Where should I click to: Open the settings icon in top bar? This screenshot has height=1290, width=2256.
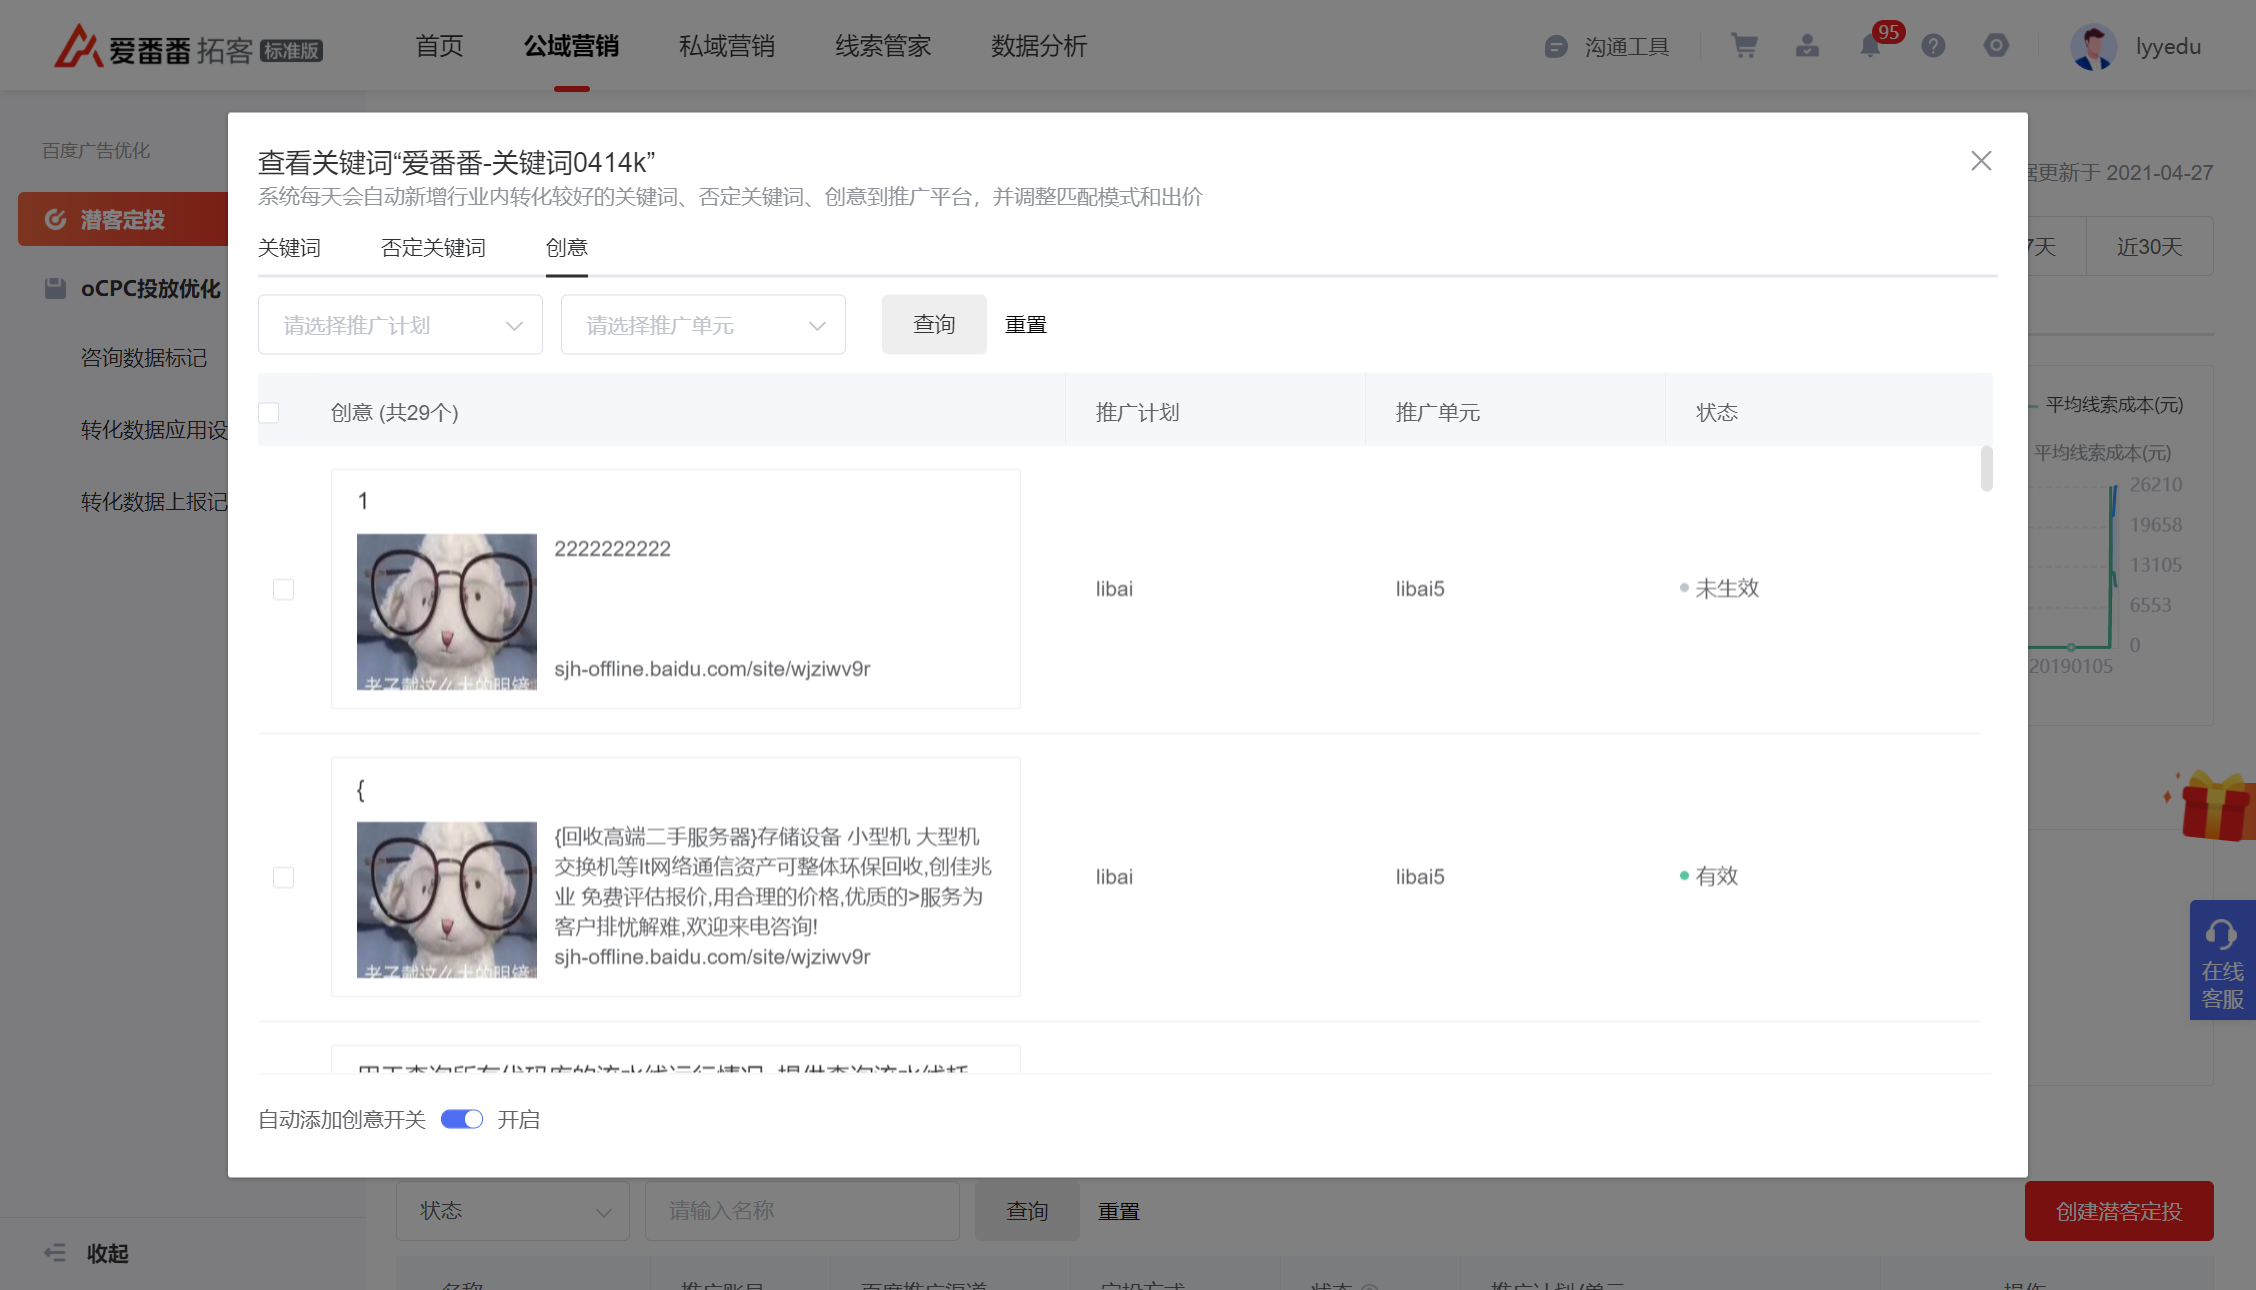coord(1996,46)
